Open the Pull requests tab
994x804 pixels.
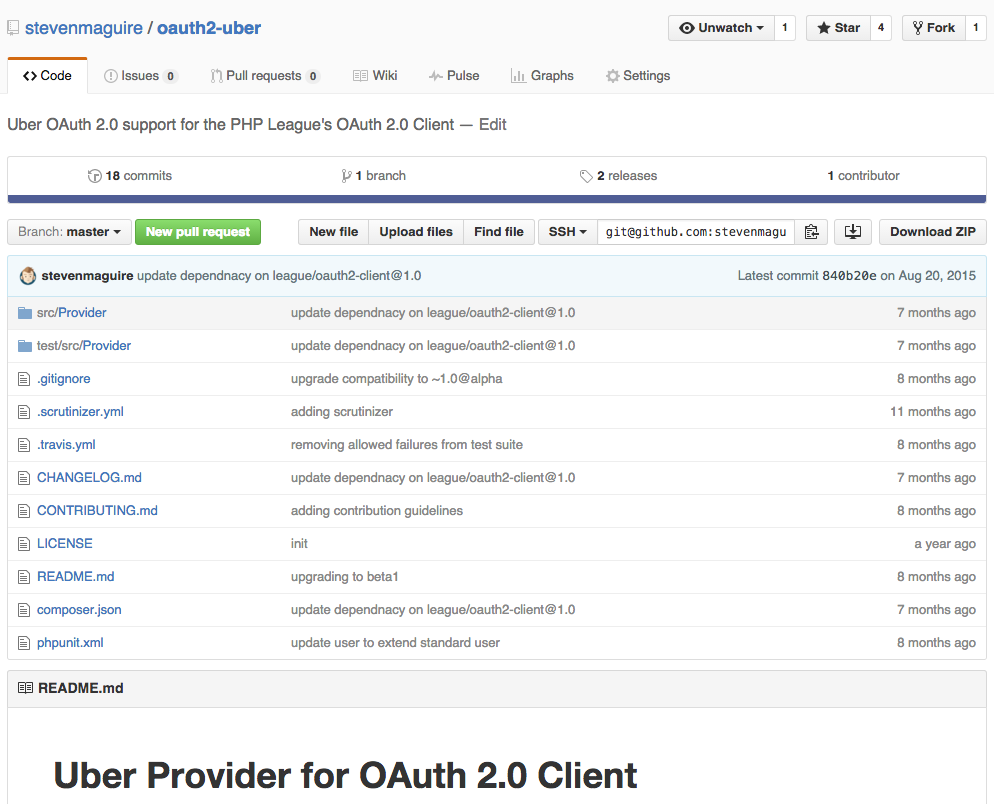[265, 75]
